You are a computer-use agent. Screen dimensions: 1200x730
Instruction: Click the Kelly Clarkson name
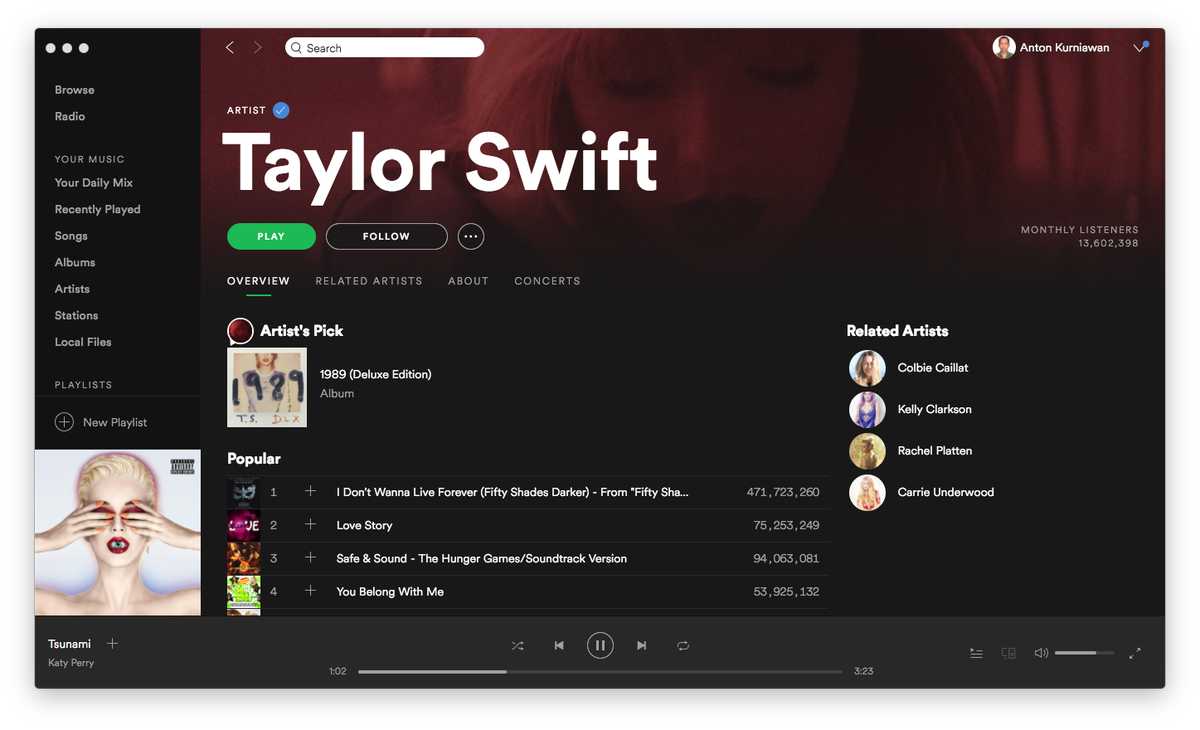coord(934,409)
